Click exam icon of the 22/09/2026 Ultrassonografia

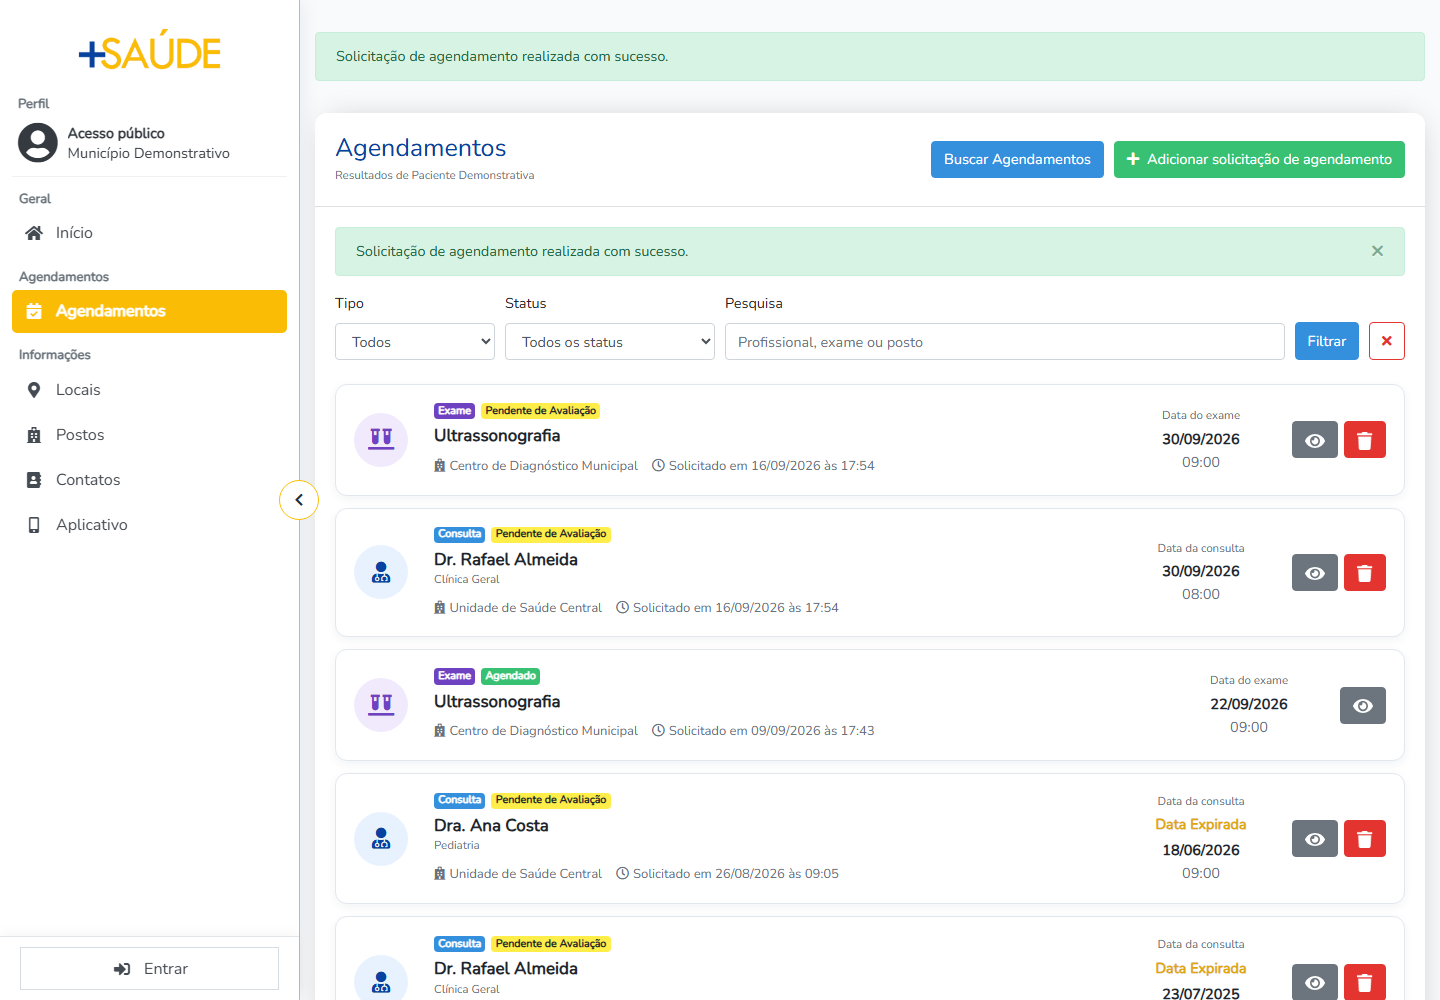(381, 705)
